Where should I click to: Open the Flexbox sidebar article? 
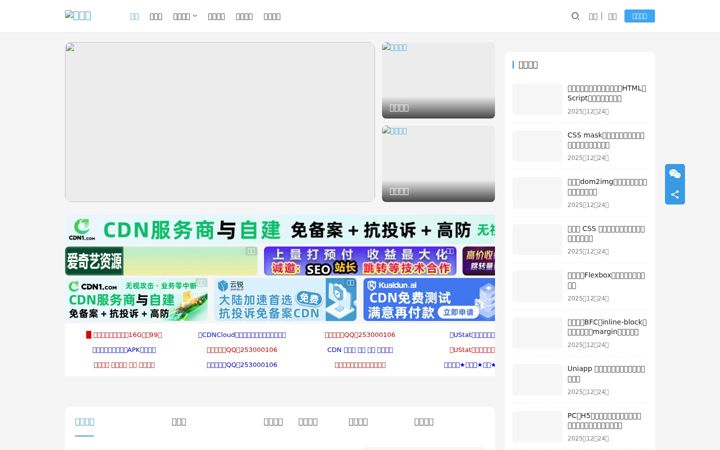pyautogui.click(x=606, y=281)
